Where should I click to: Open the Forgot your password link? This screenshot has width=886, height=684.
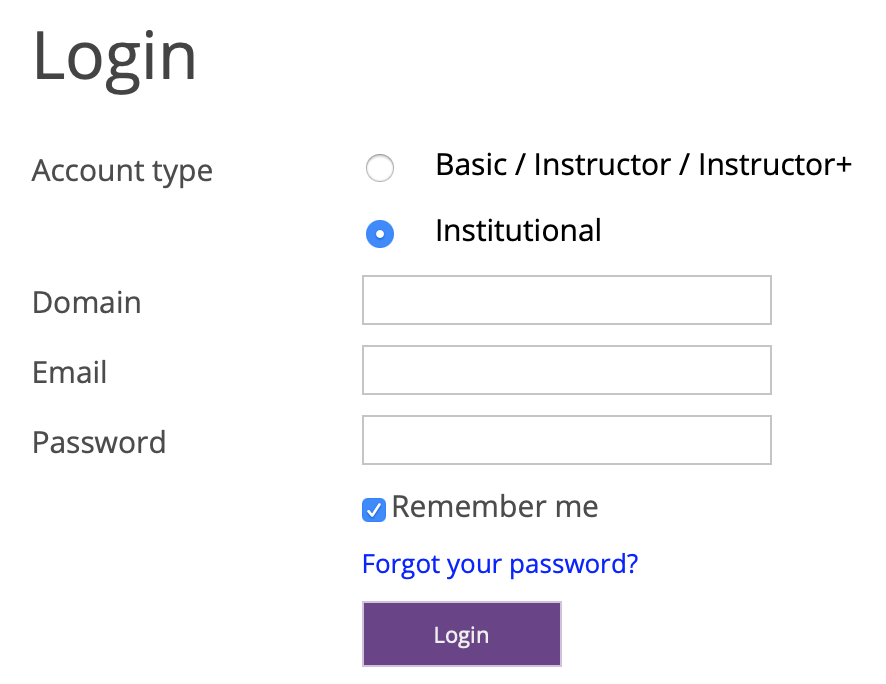(x=499, y=564)
